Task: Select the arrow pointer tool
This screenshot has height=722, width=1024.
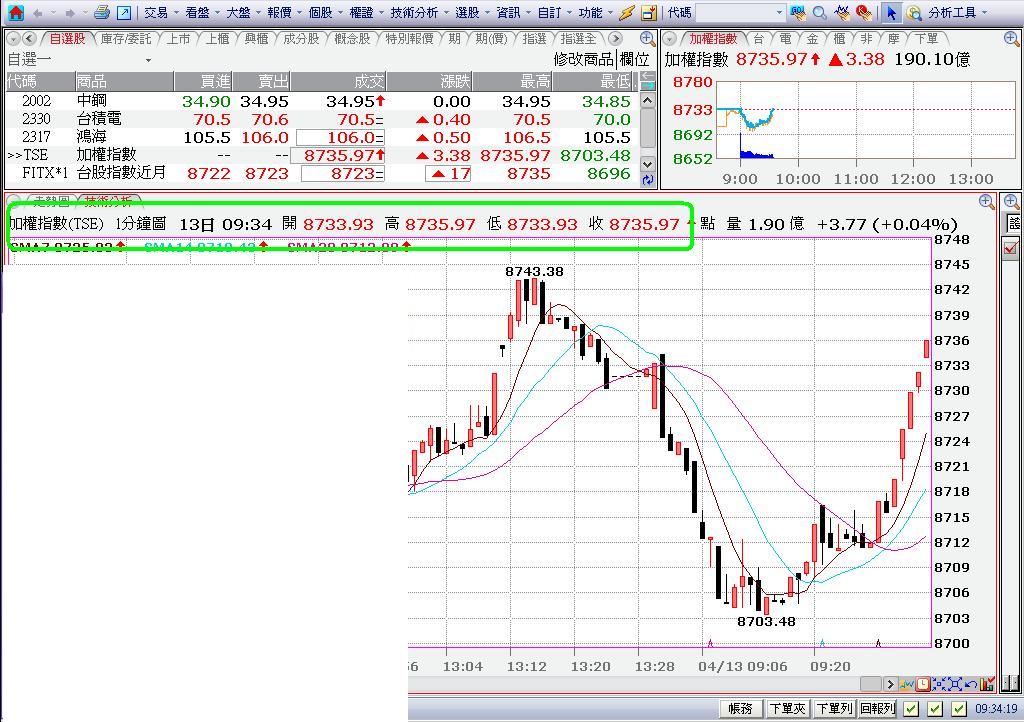Action: pos(891,12)
